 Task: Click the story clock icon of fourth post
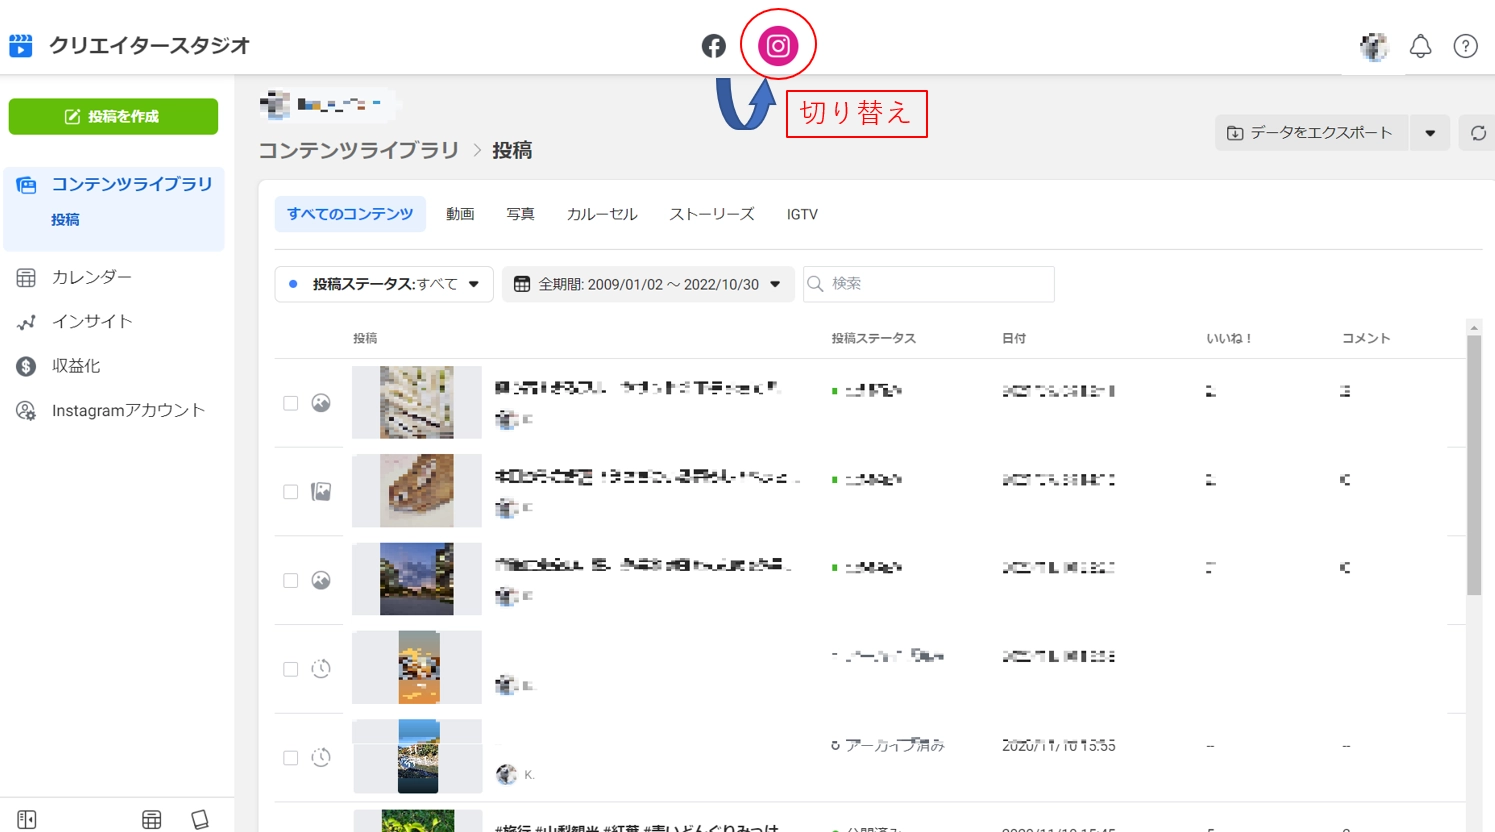pyautogui.click(x=321, y=669)
